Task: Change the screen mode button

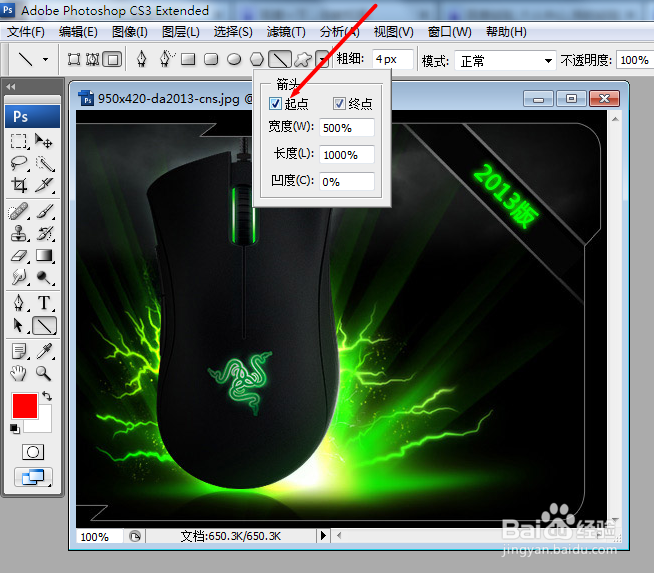Action: (33, 477)
